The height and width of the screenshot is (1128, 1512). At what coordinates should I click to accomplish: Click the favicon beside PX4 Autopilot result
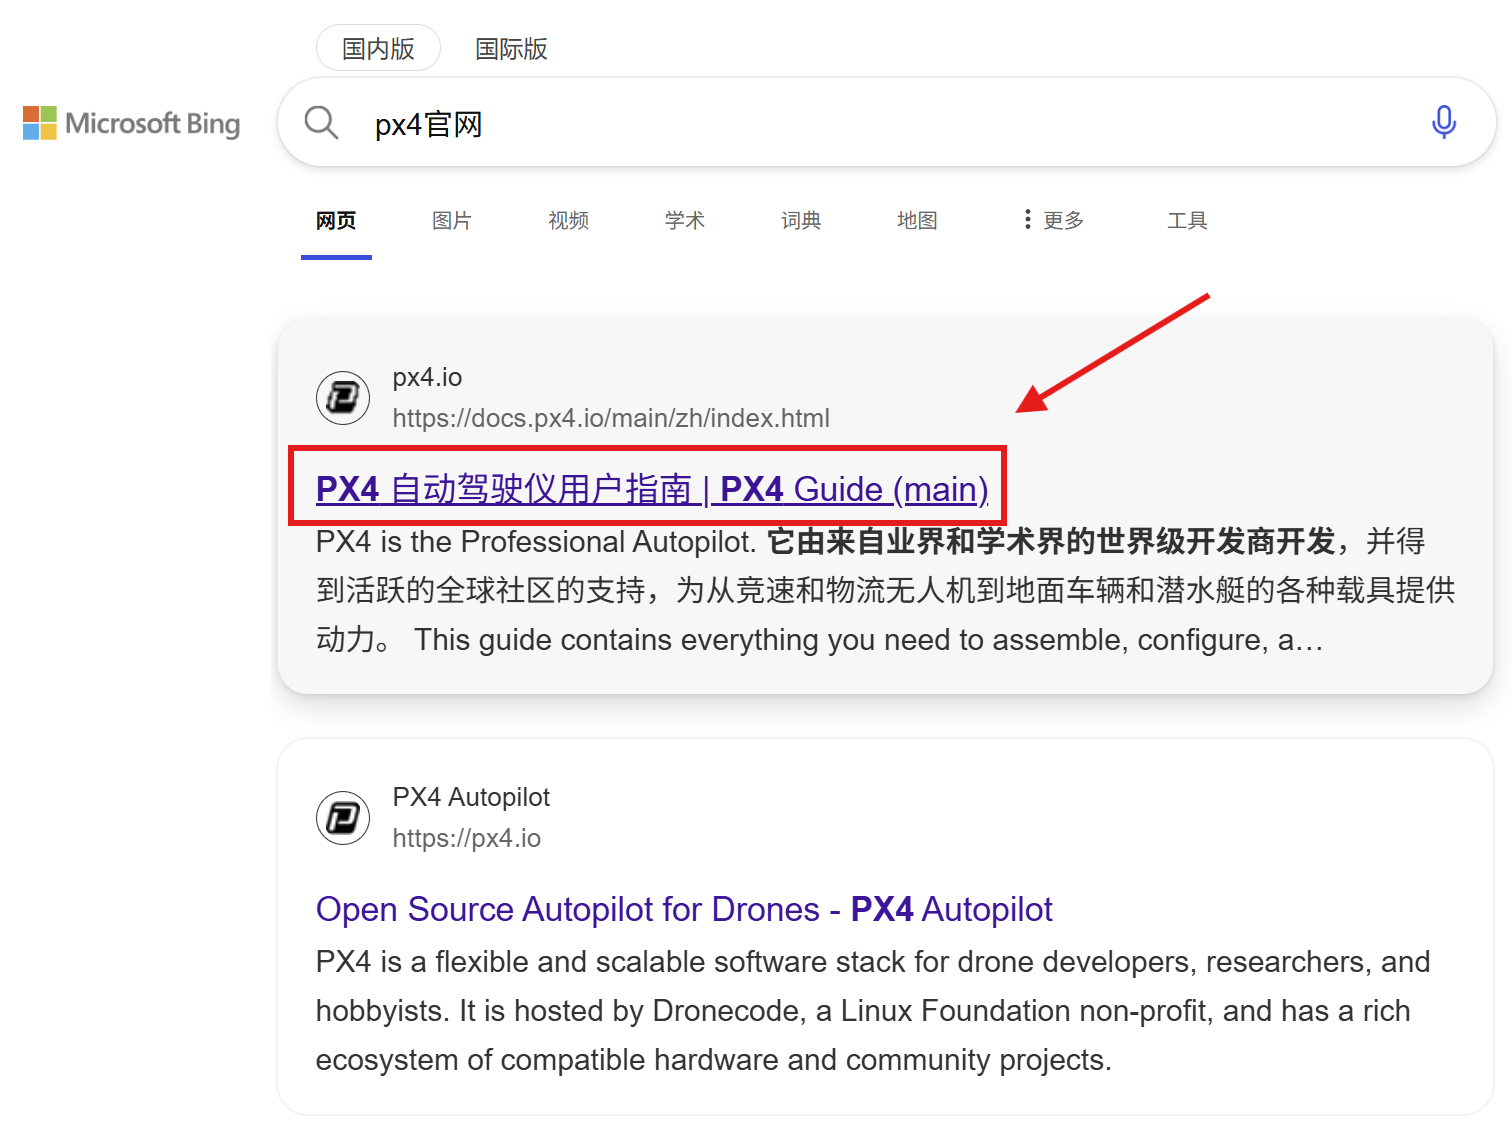point(343,818)
